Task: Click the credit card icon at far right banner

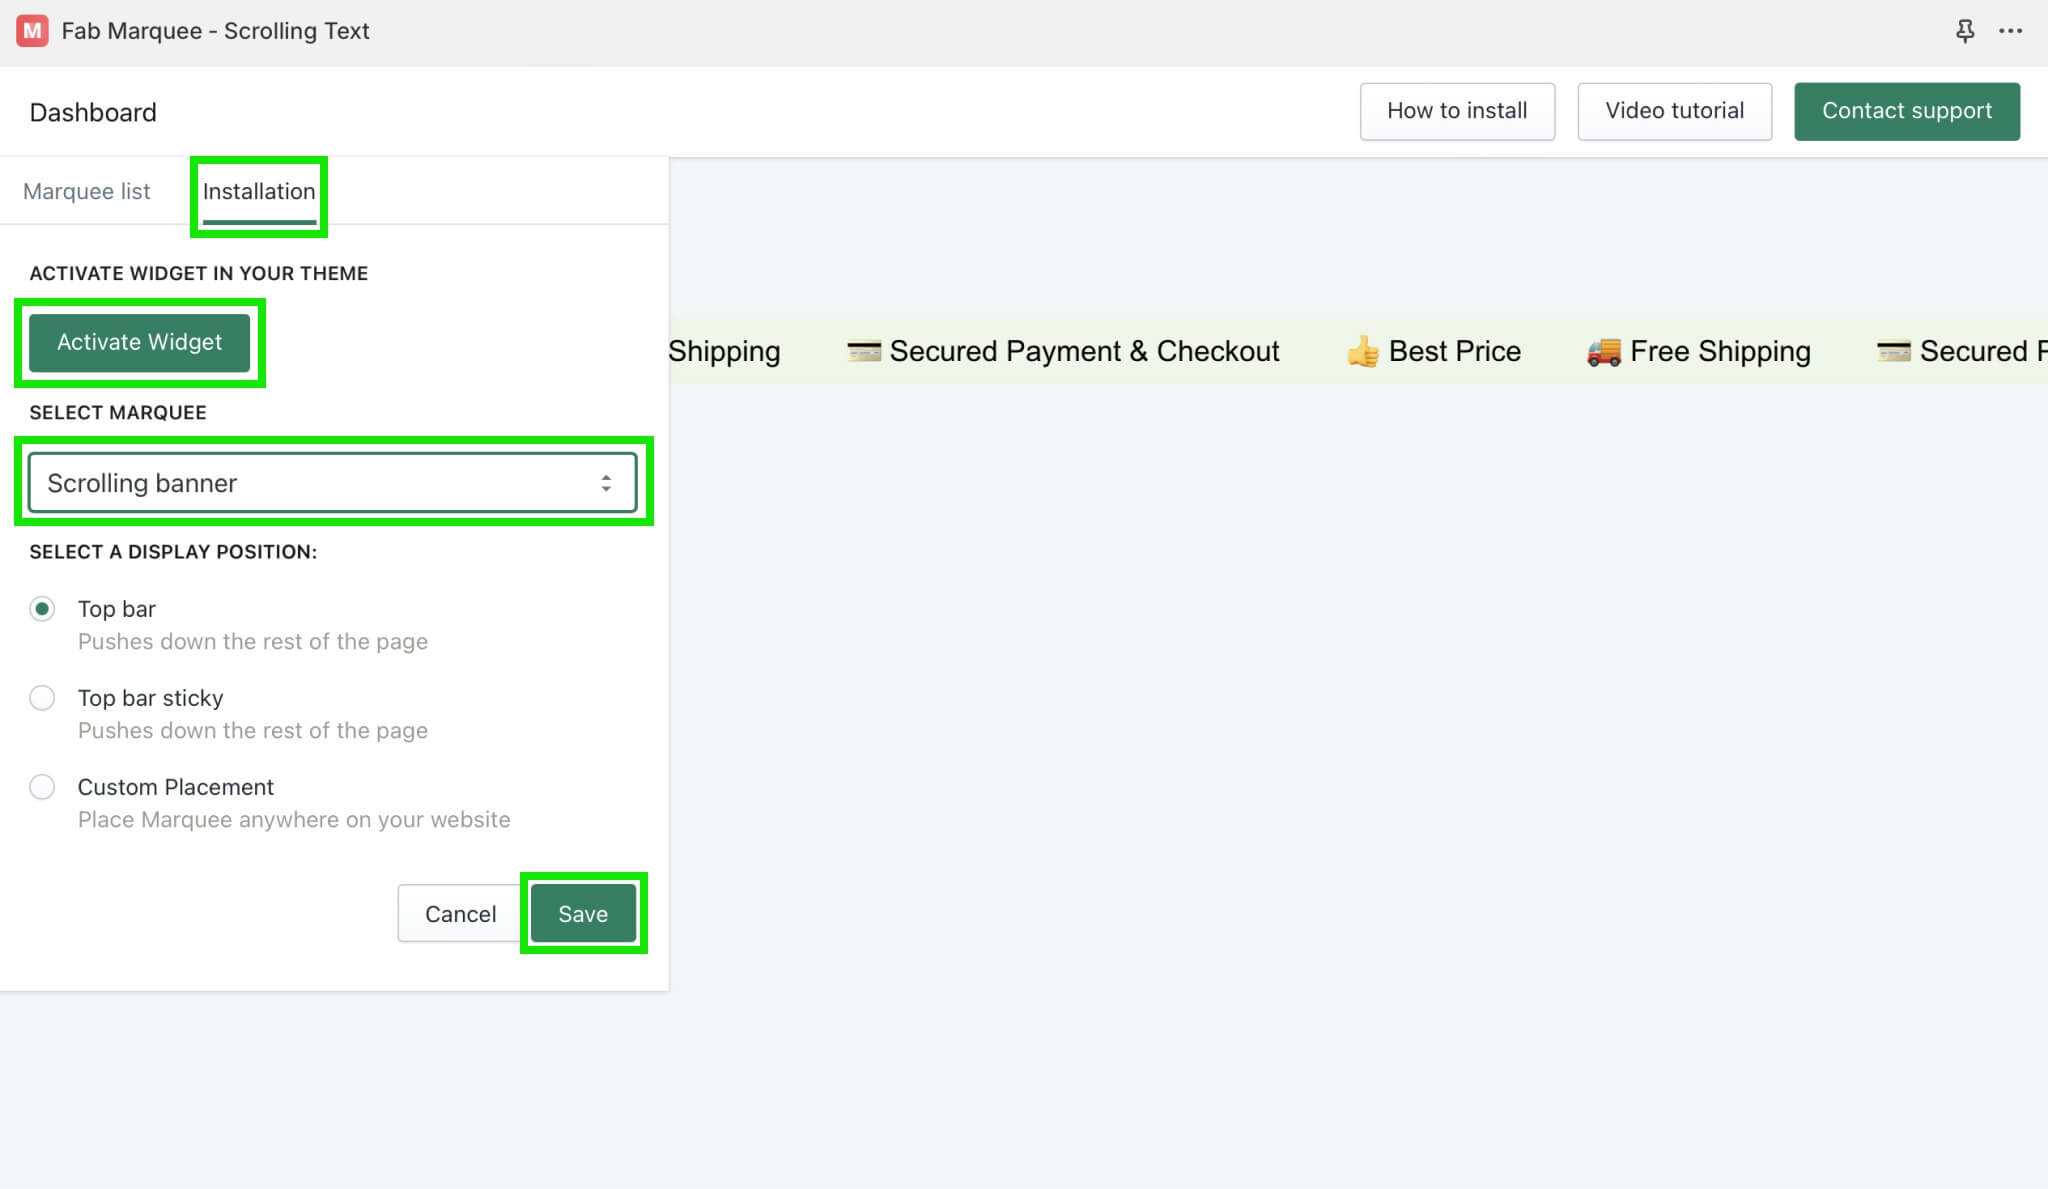Action: 1892,351
